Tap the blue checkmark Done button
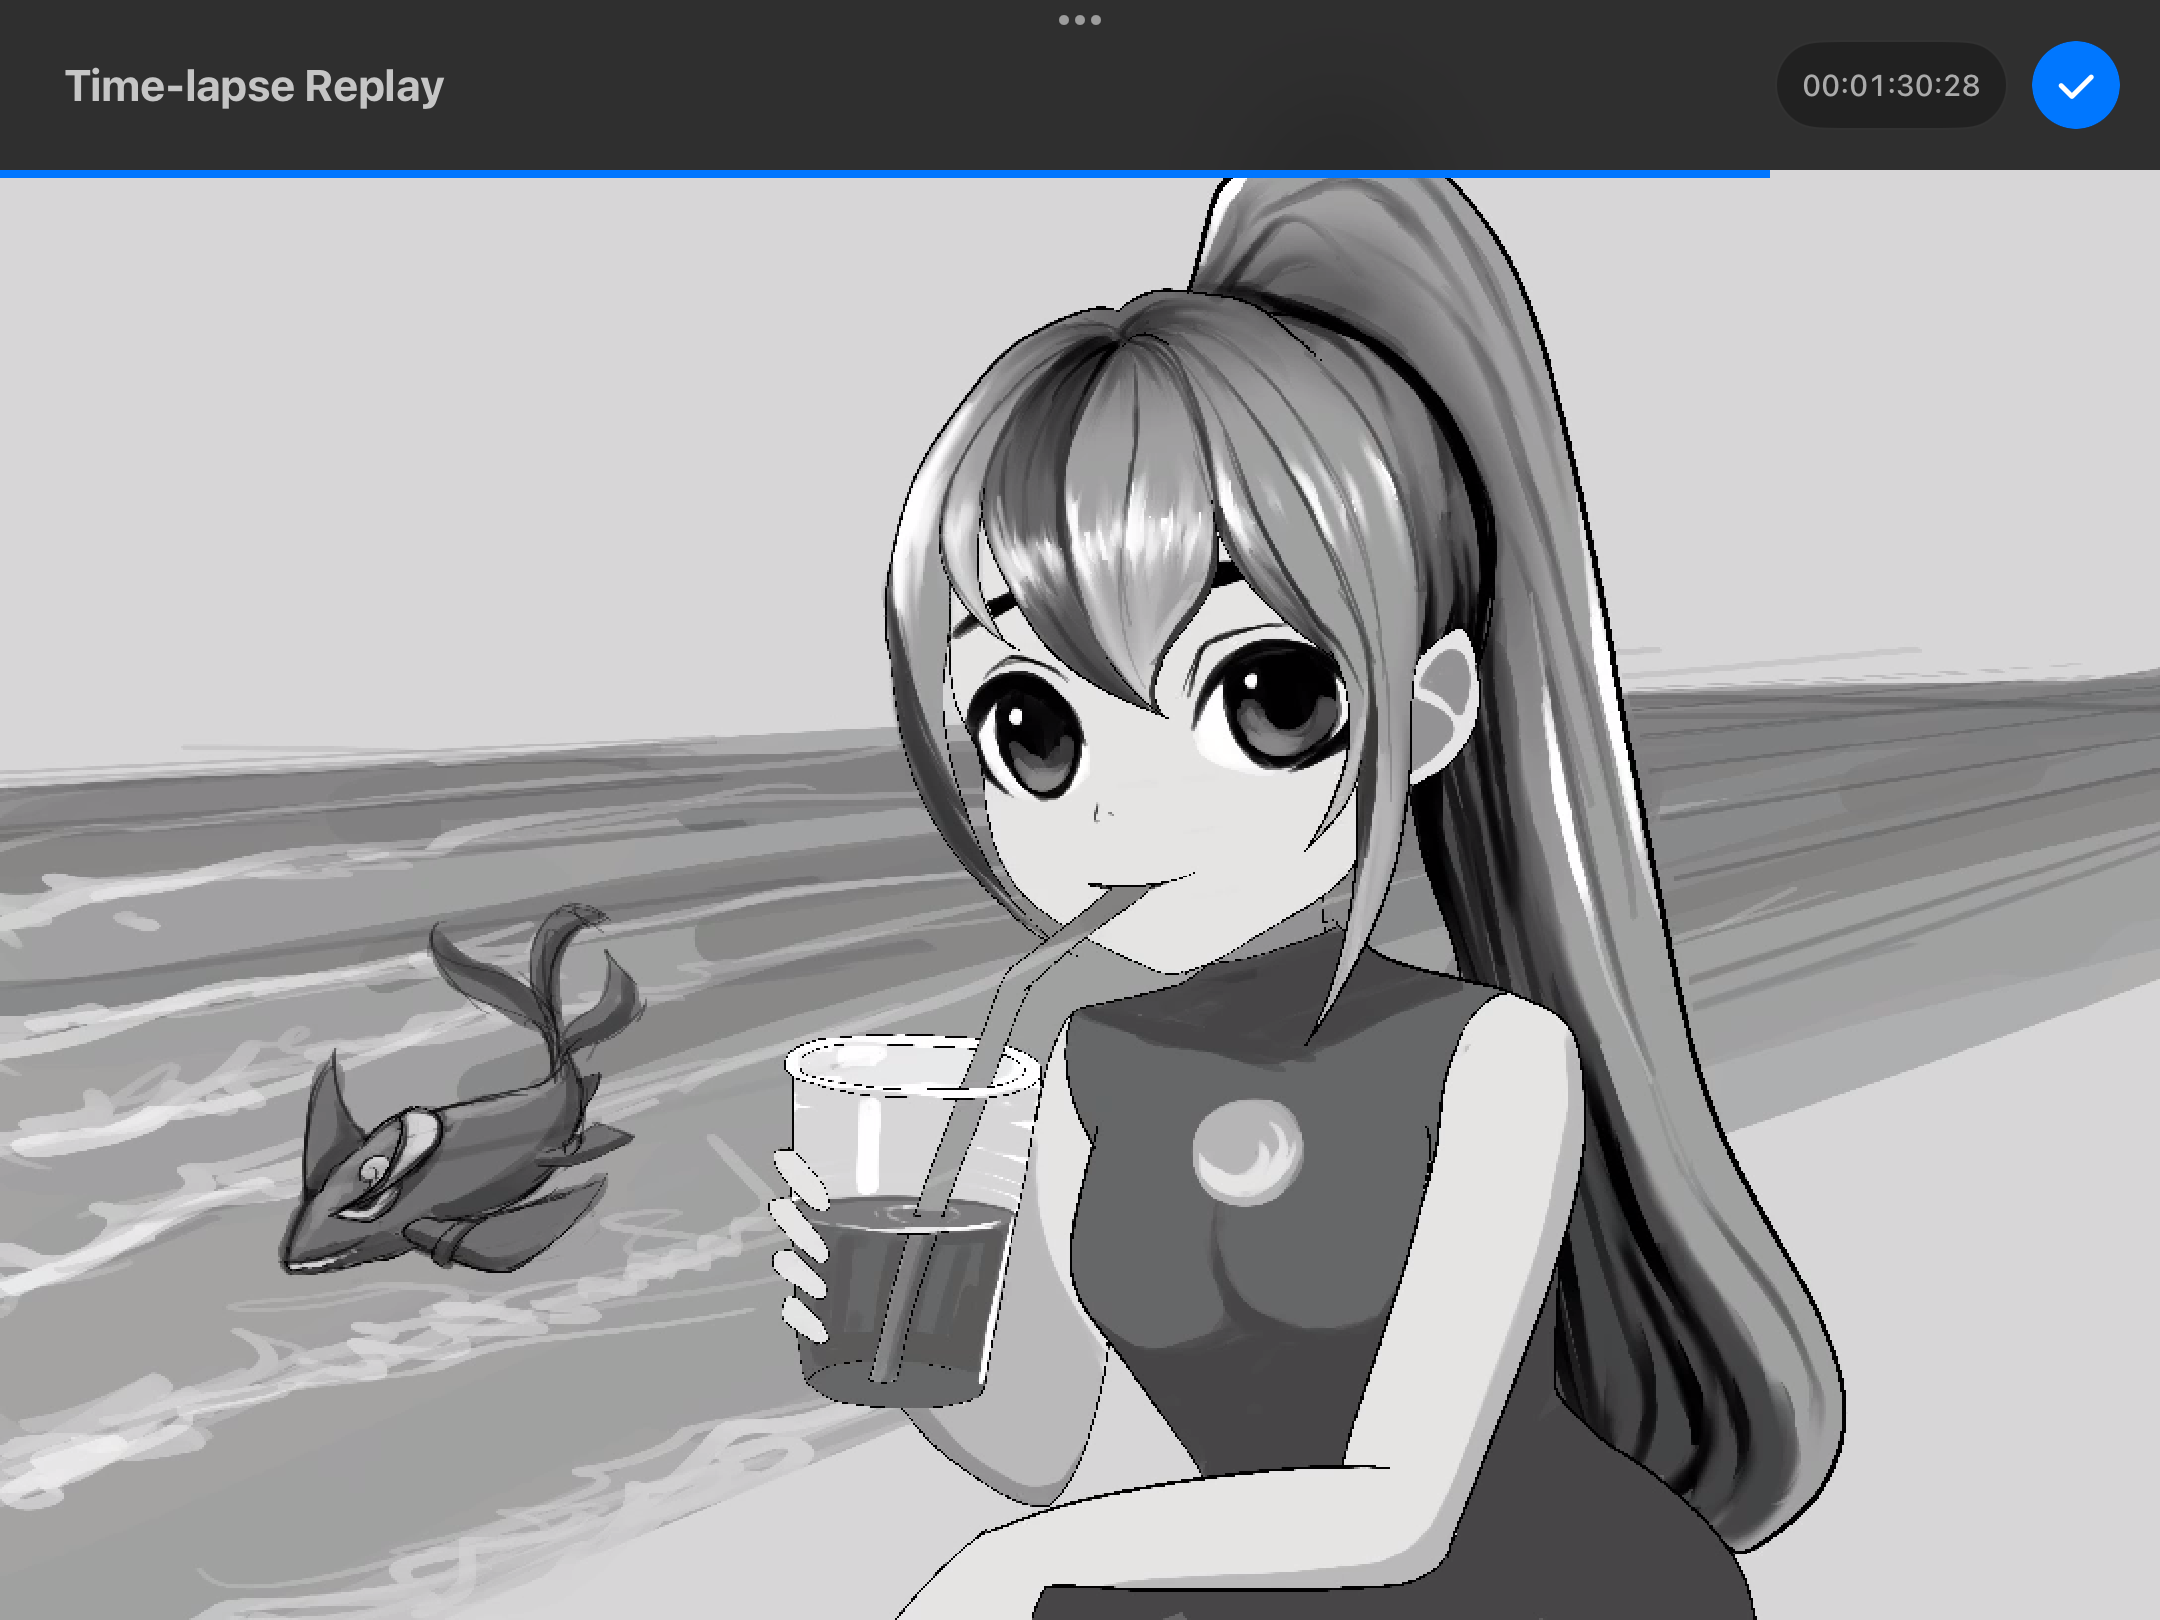This screenshot has height=1620, width=2160. tap(2075, 86)
